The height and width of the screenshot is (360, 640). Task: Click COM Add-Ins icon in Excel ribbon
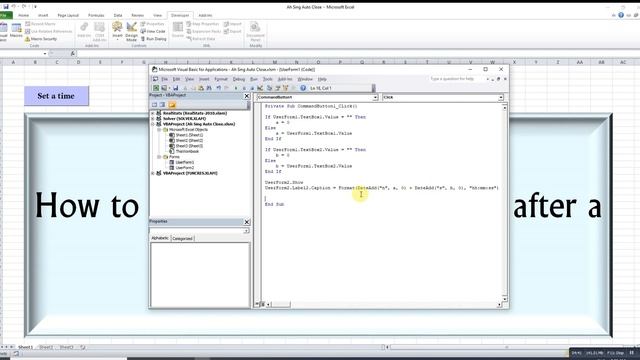point(100,31)
